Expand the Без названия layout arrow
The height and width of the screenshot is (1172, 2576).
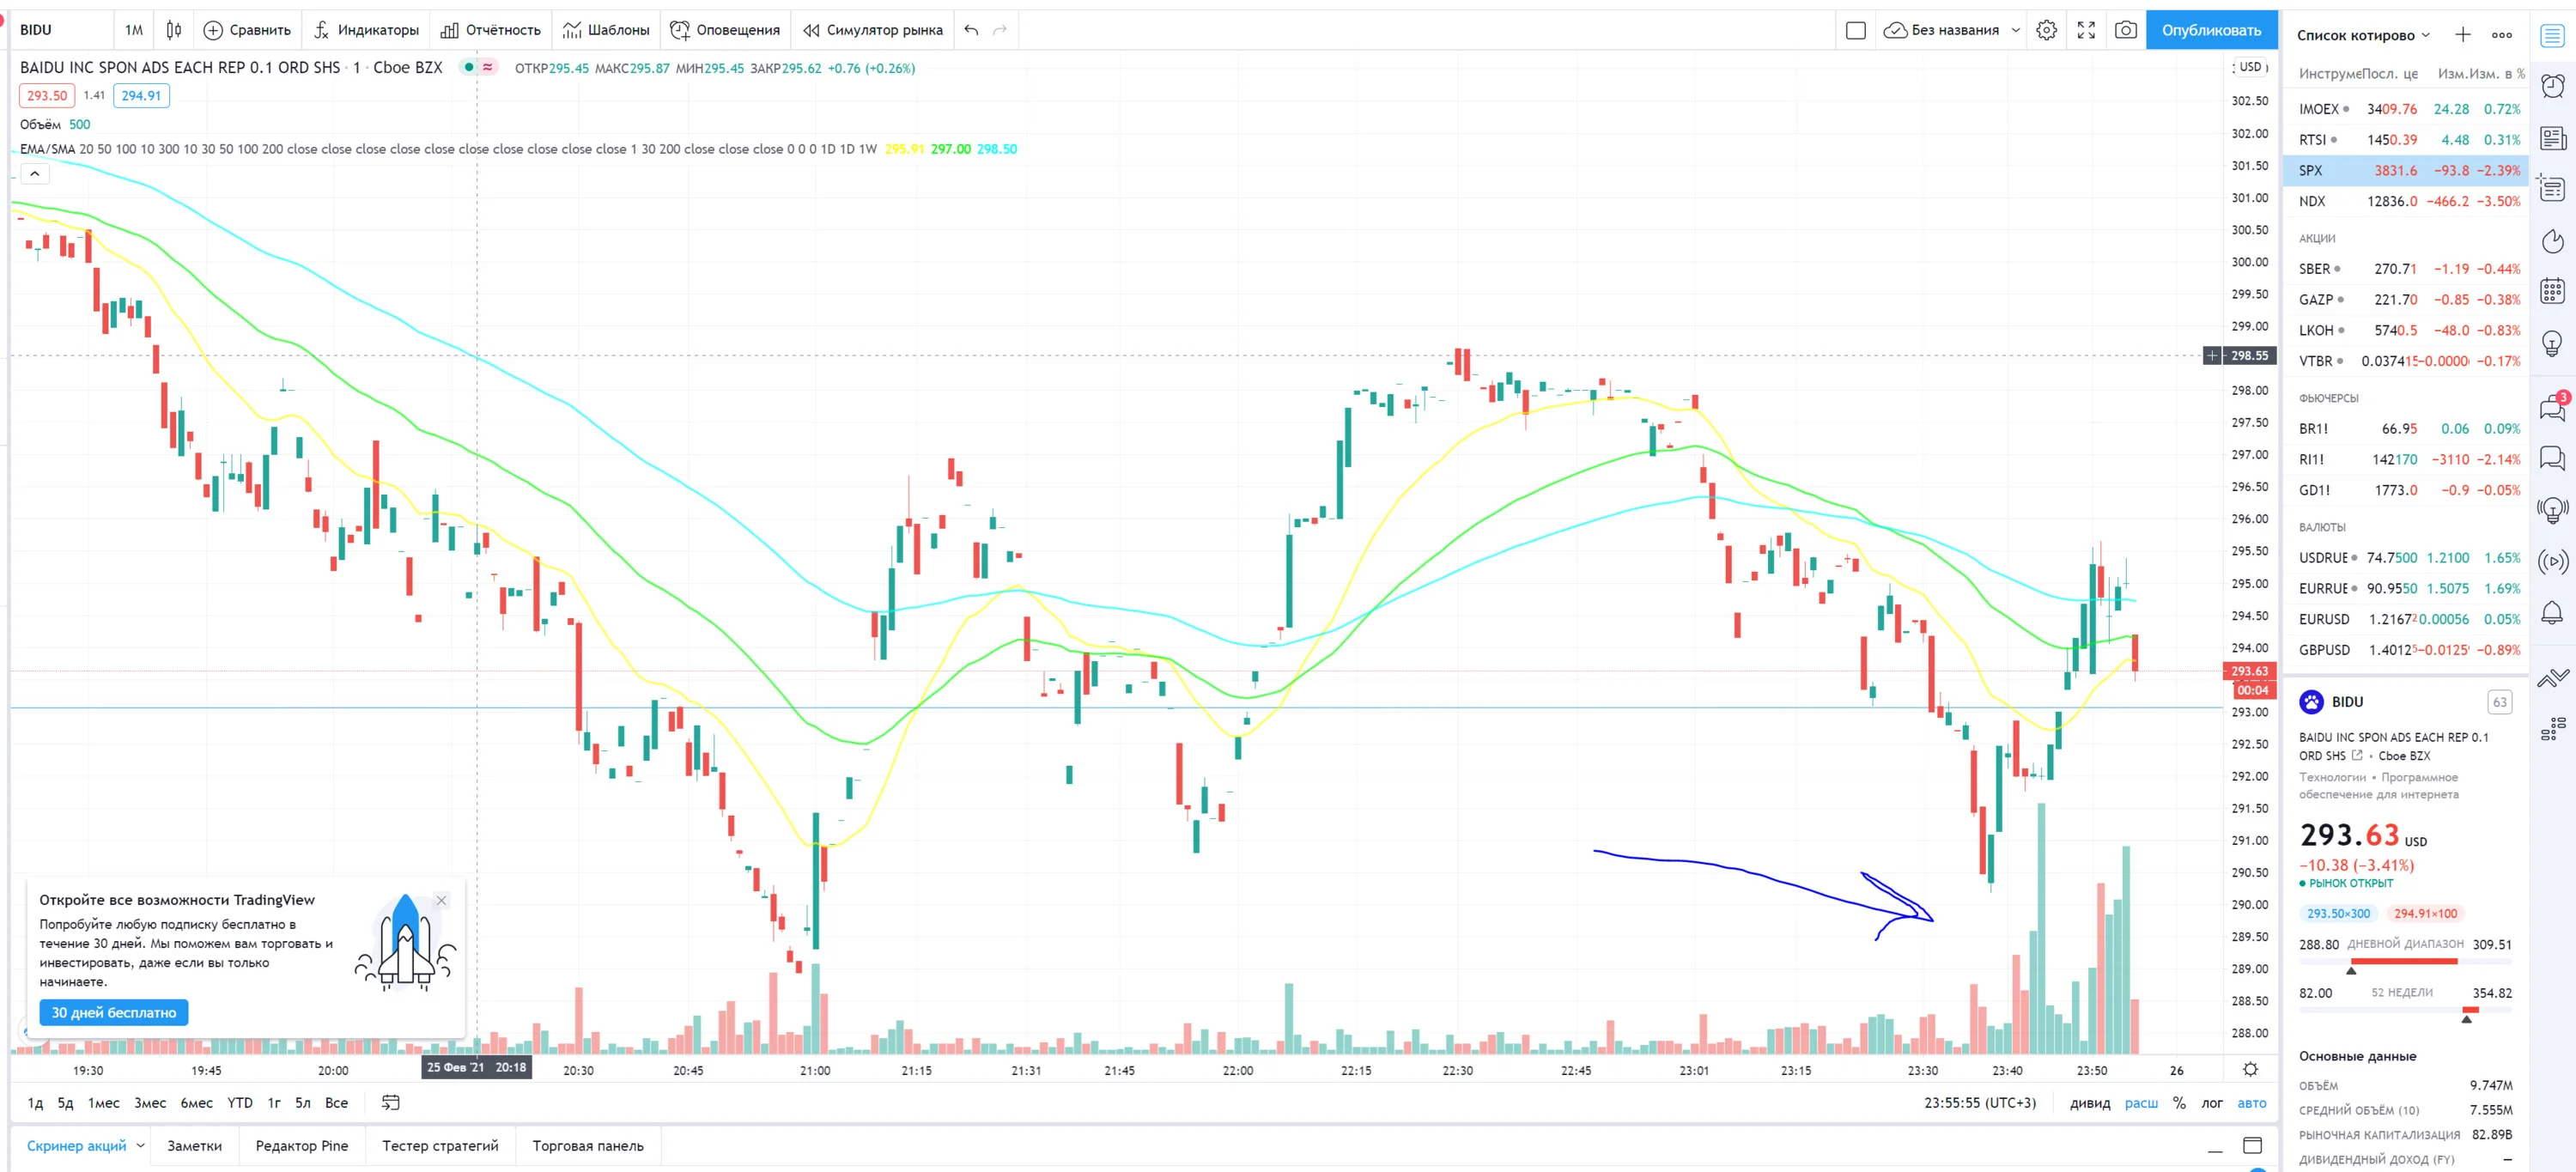click(2016, 30)
